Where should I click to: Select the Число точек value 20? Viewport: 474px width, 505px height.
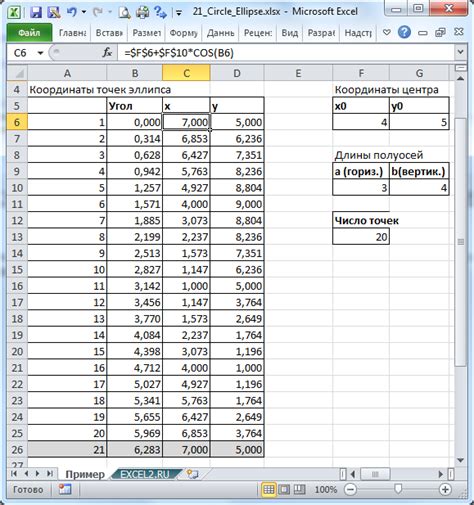361,237
